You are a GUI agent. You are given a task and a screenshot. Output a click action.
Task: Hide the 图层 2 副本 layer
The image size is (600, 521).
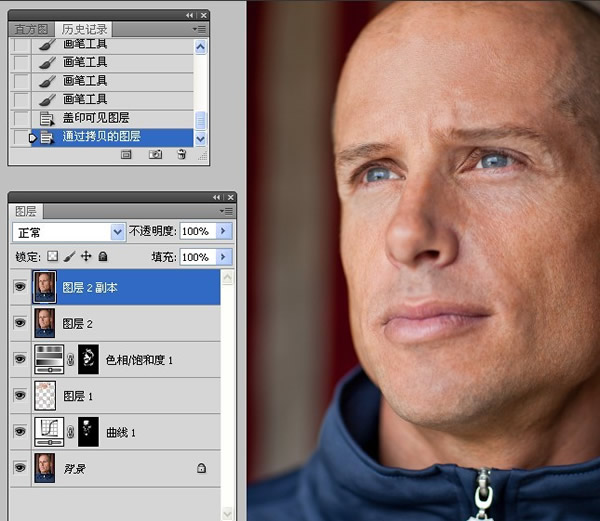[x=20, y=287]
